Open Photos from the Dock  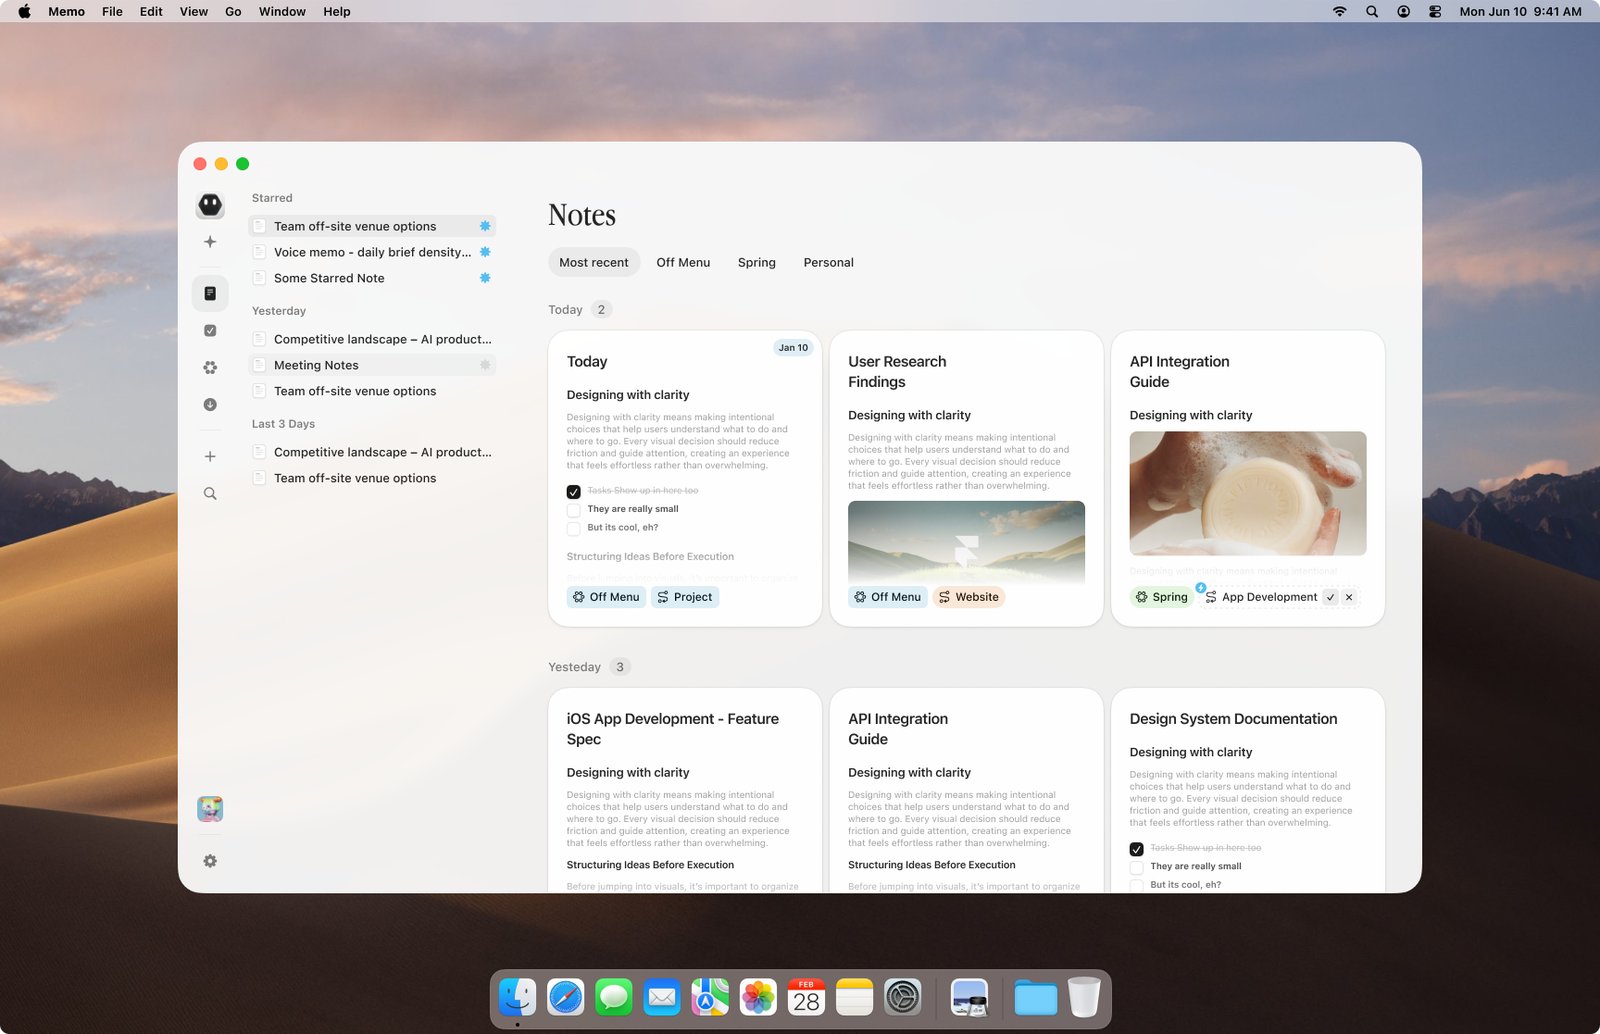758,997
